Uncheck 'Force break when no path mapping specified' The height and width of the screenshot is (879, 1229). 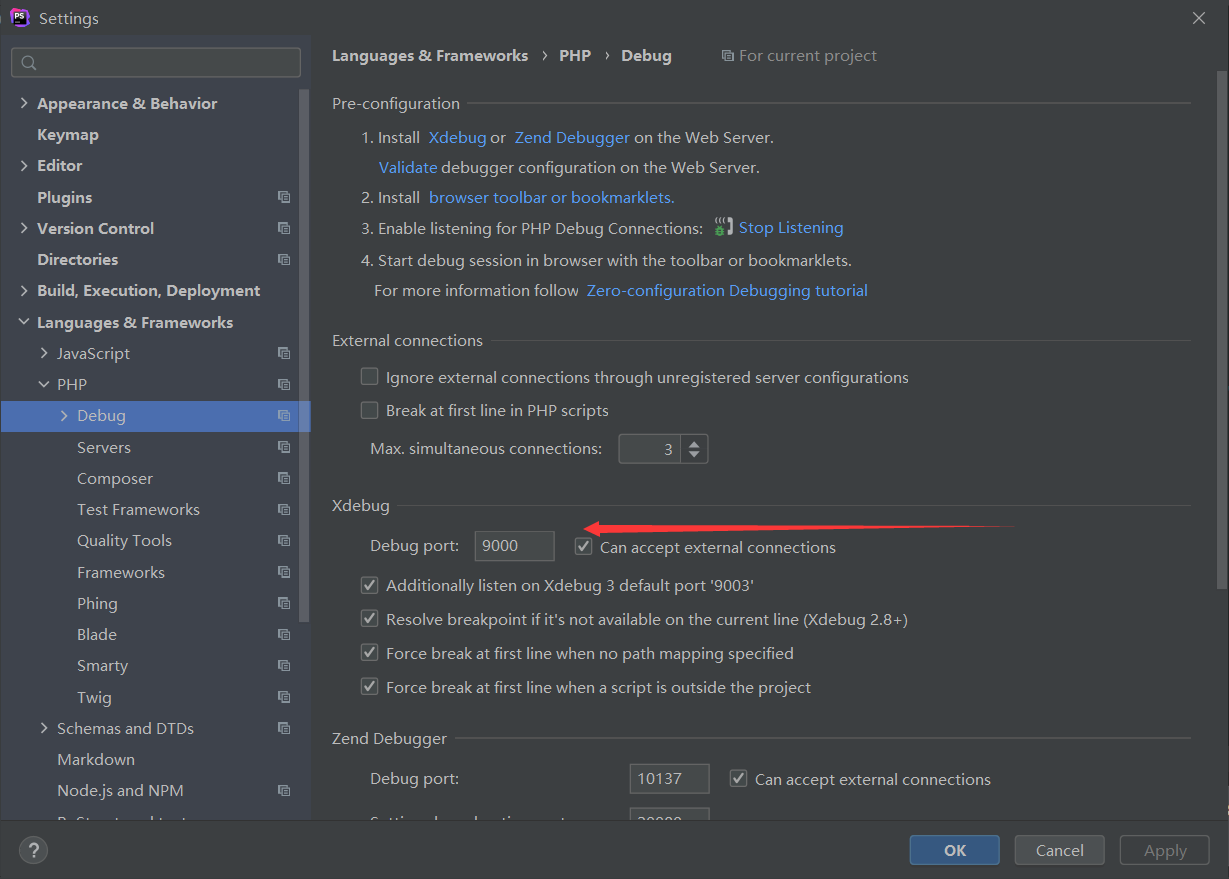pos(370,653)
